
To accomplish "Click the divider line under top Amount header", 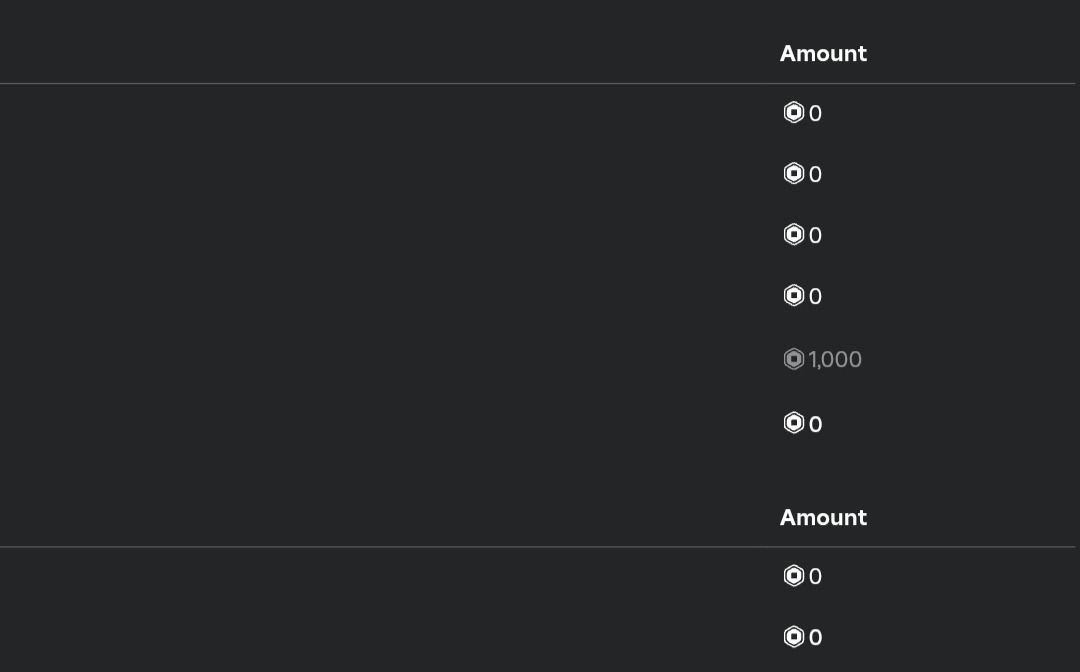I will [537, 83].
